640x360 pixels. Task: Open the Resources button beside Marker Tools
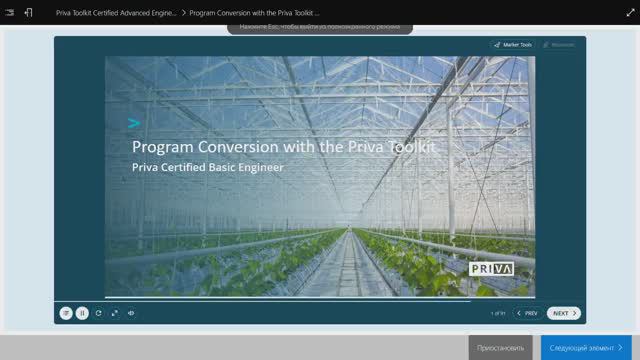(559, 45)
